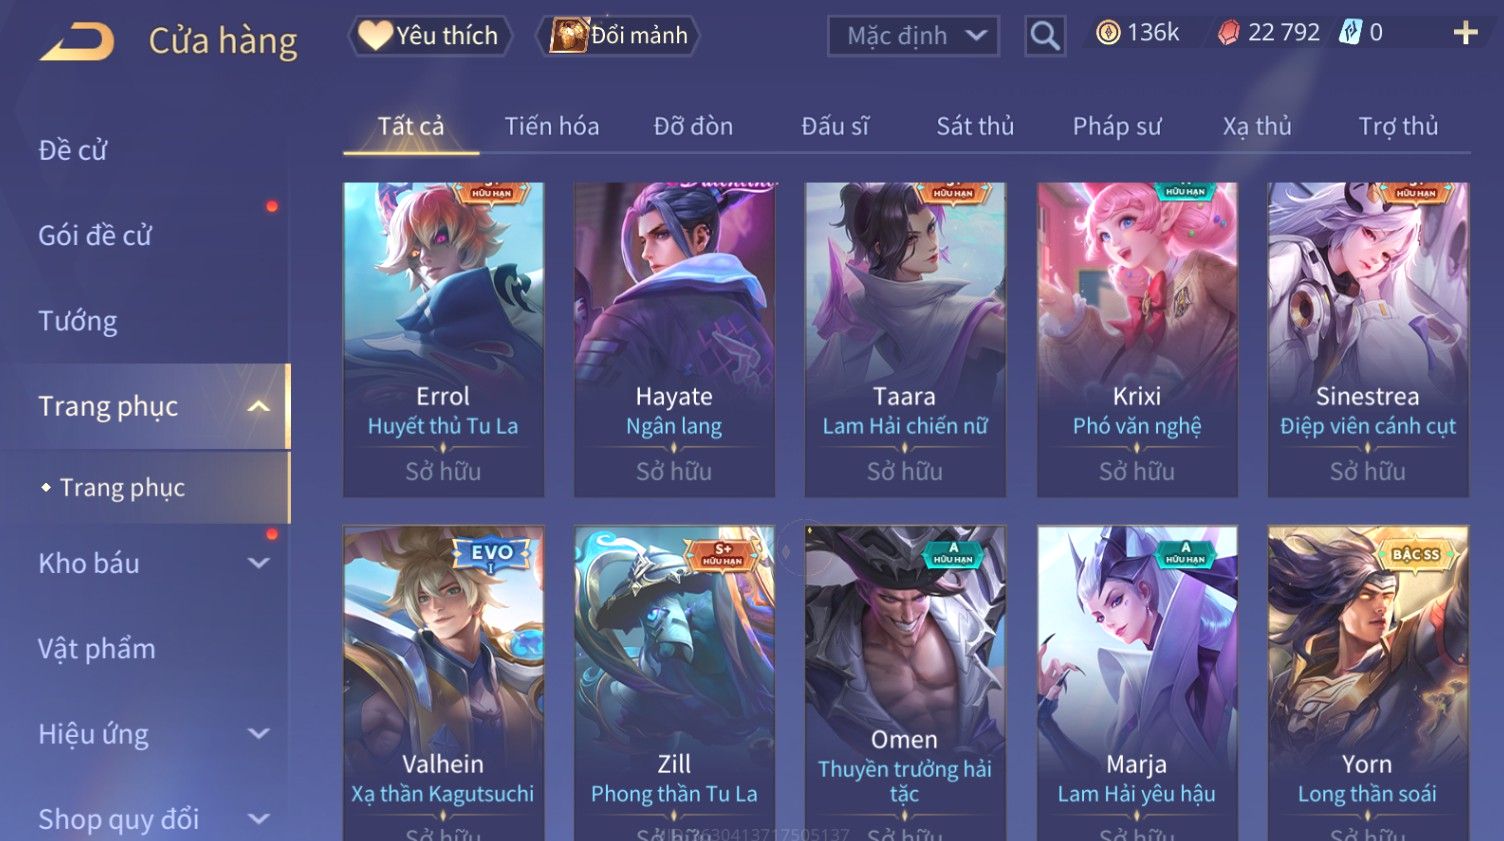Click the heart icon on Yêu thích

(x=375, y=36)
